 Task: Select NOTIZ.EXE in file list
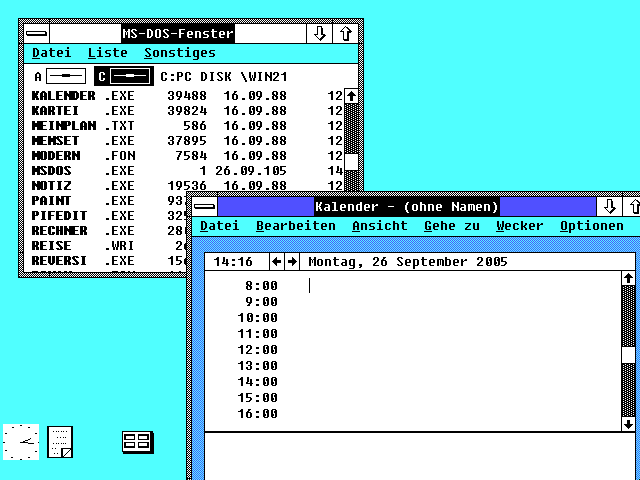187,186
